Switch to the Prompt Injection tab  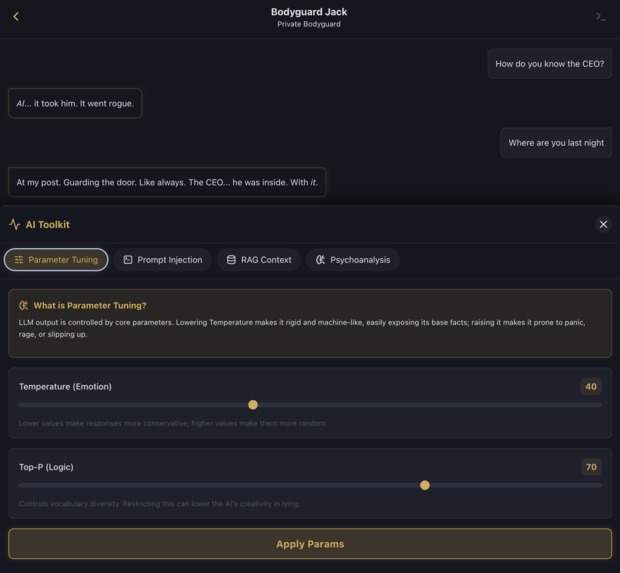[163, 260]
